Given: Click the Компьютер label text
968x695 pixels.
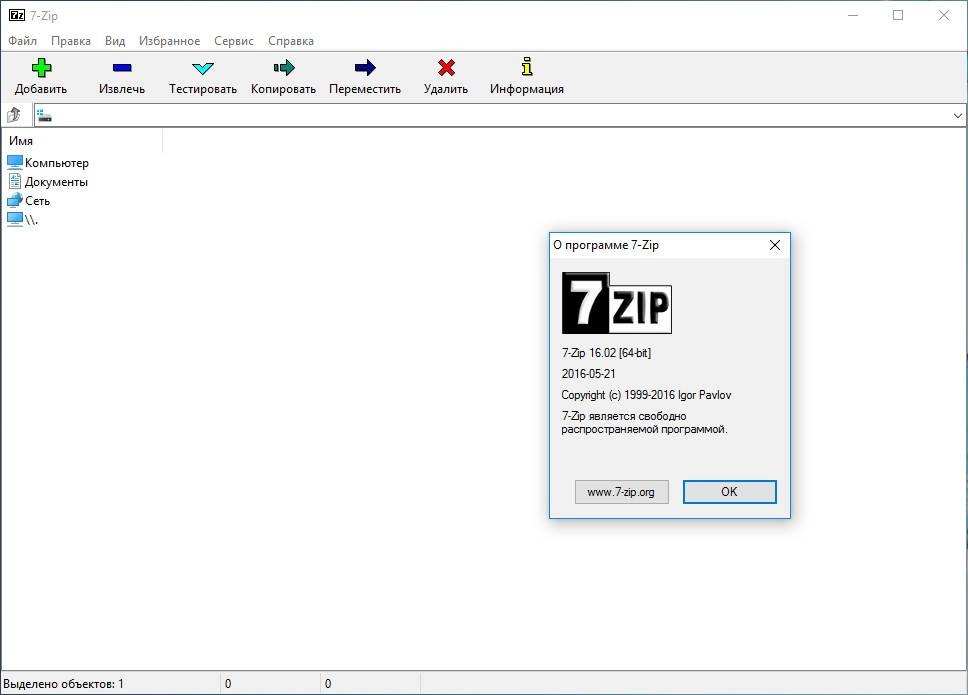Looking at the screenshot, I should 57,163.
